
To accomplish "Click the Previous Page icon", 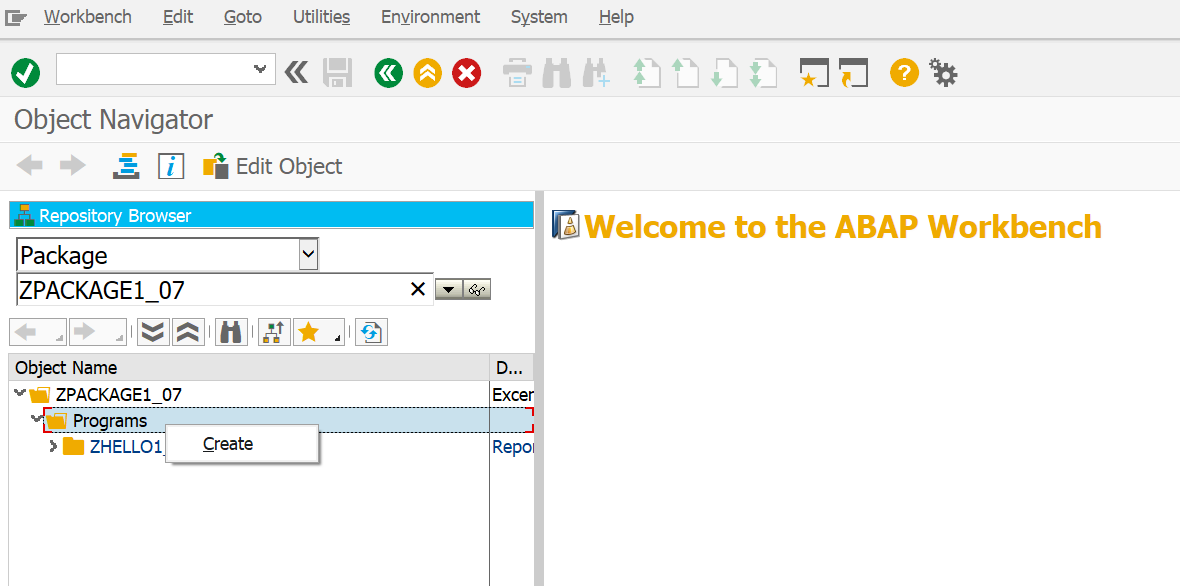I will (x=686, y=73).
